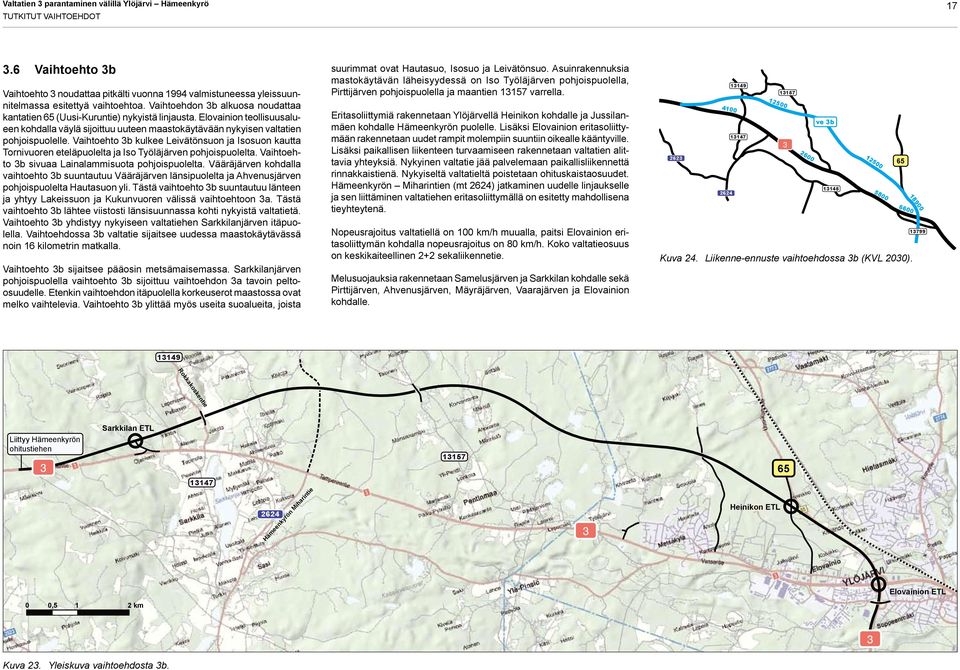Screen dimensions: 960x670
Task: Click red route 3 shield near Metsäkylä
Action: click(x=585, y=530)
